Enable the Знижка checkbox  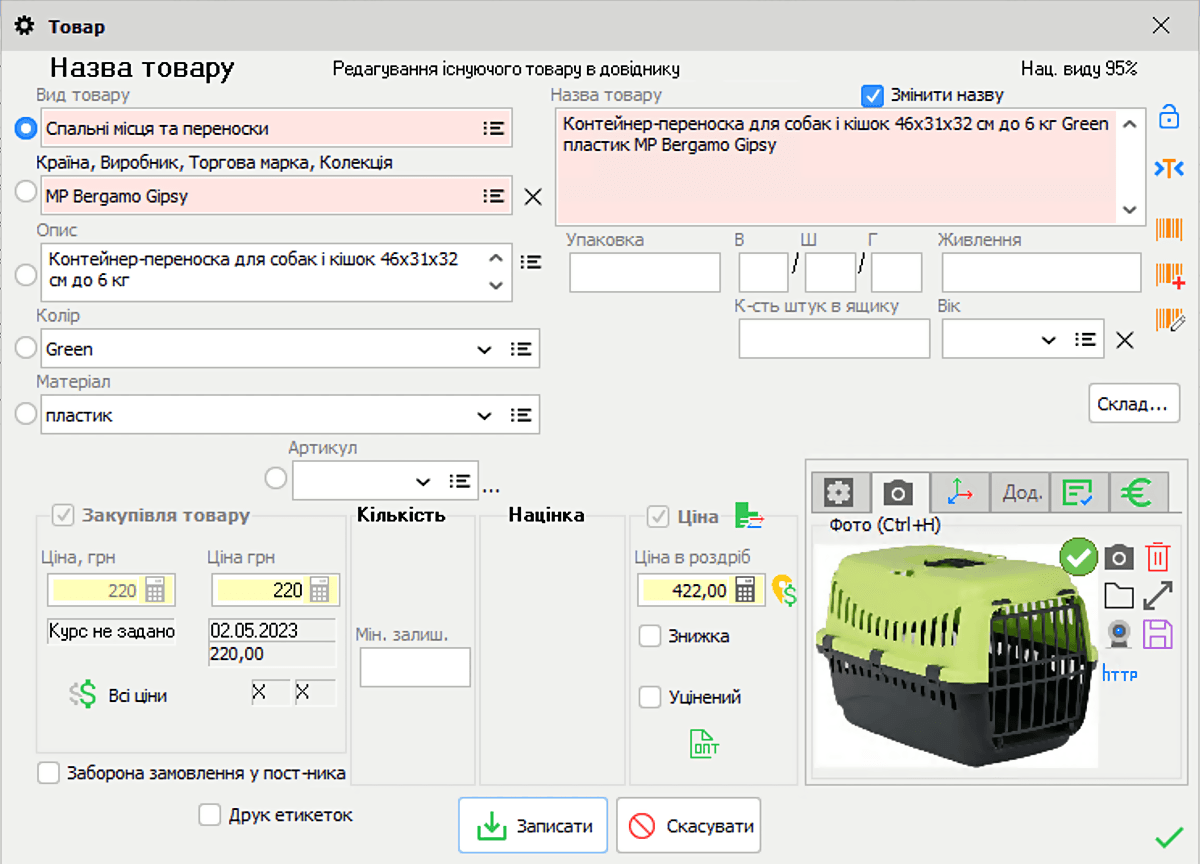pyautogui.click(x=648, y=636)
